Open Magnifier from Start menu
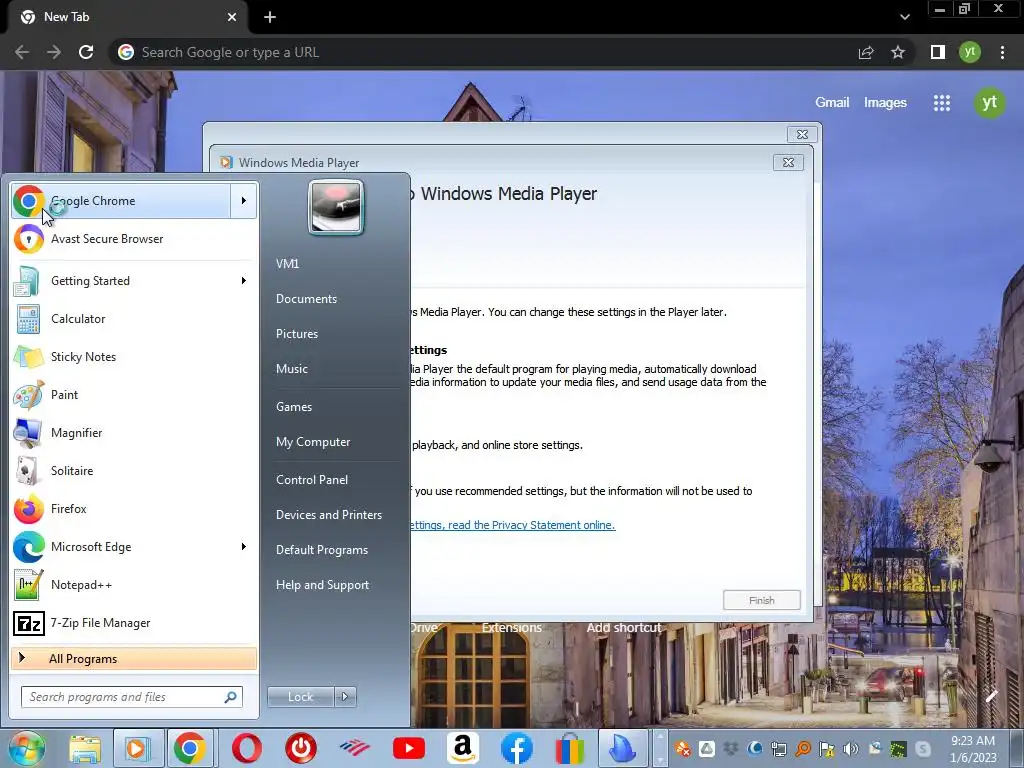This screenshot has height=768, width=1024. (134, 432)
